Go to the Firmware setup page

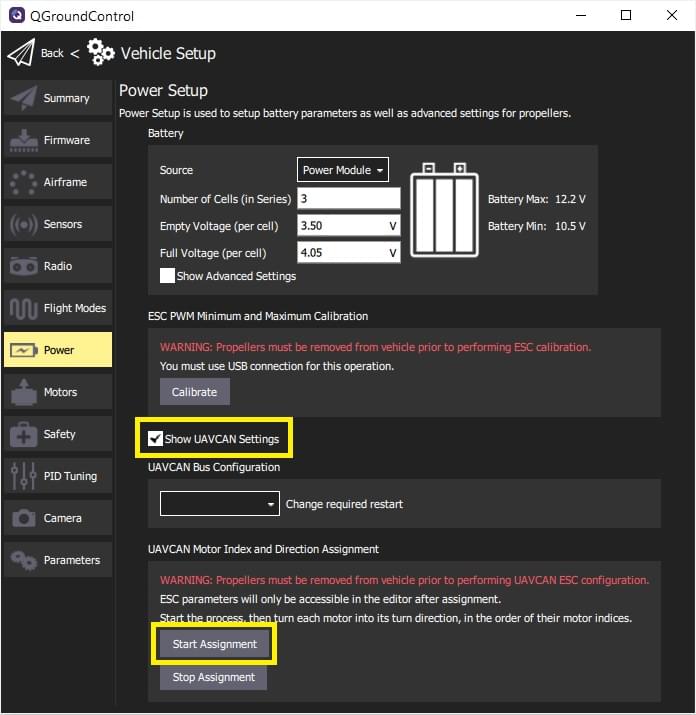click(x=58, y=140)
